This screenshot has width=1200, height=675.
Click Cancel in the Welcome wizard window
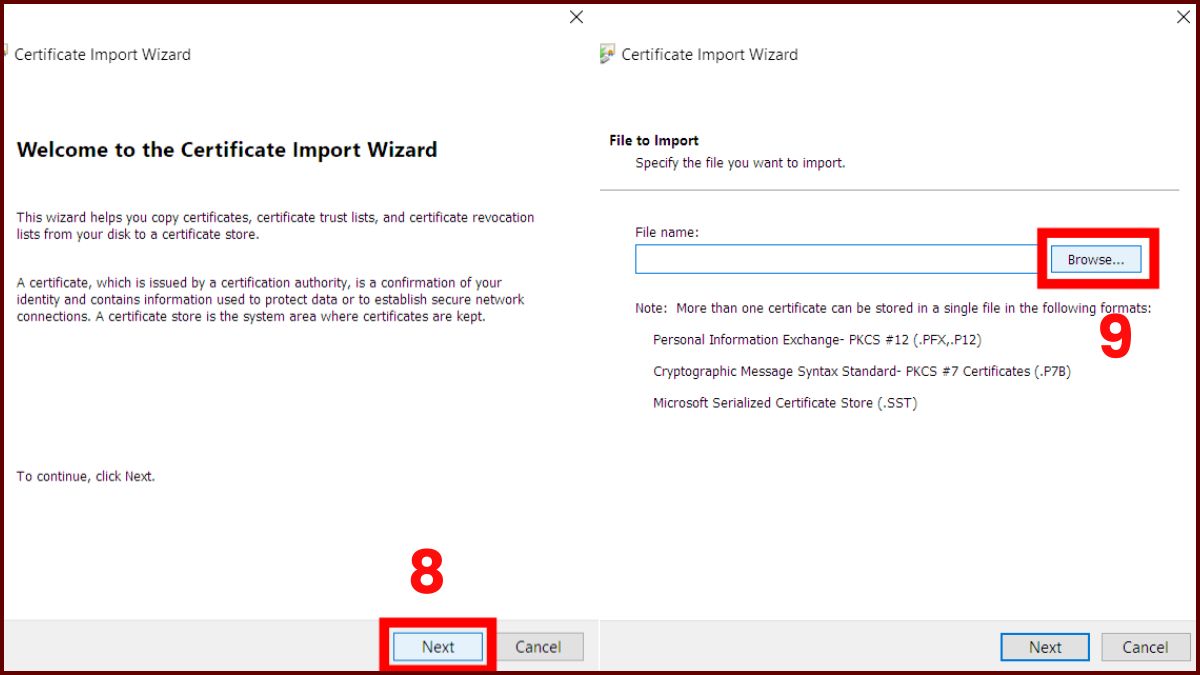tap(538, 647)
